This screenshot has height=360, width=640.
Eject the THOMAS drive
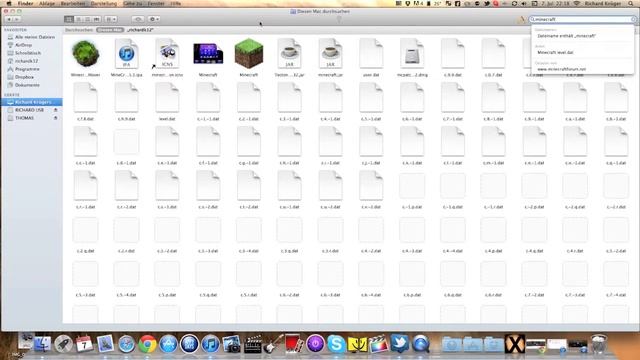(56, 118)
